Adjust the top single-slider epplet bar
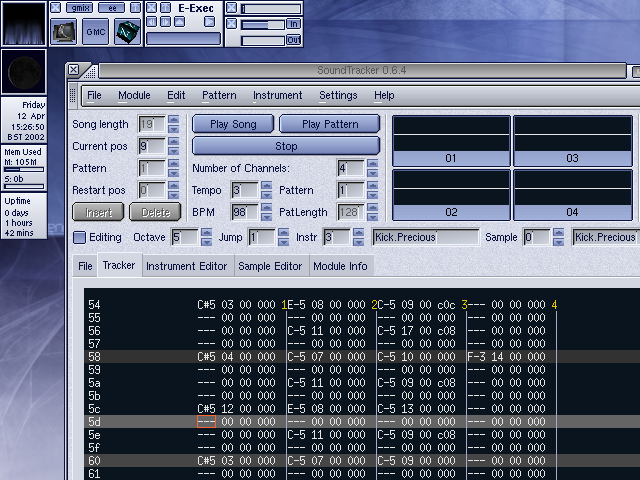This screenshot has height=480, width=640. pyautogui.click(x=271, y=9)
